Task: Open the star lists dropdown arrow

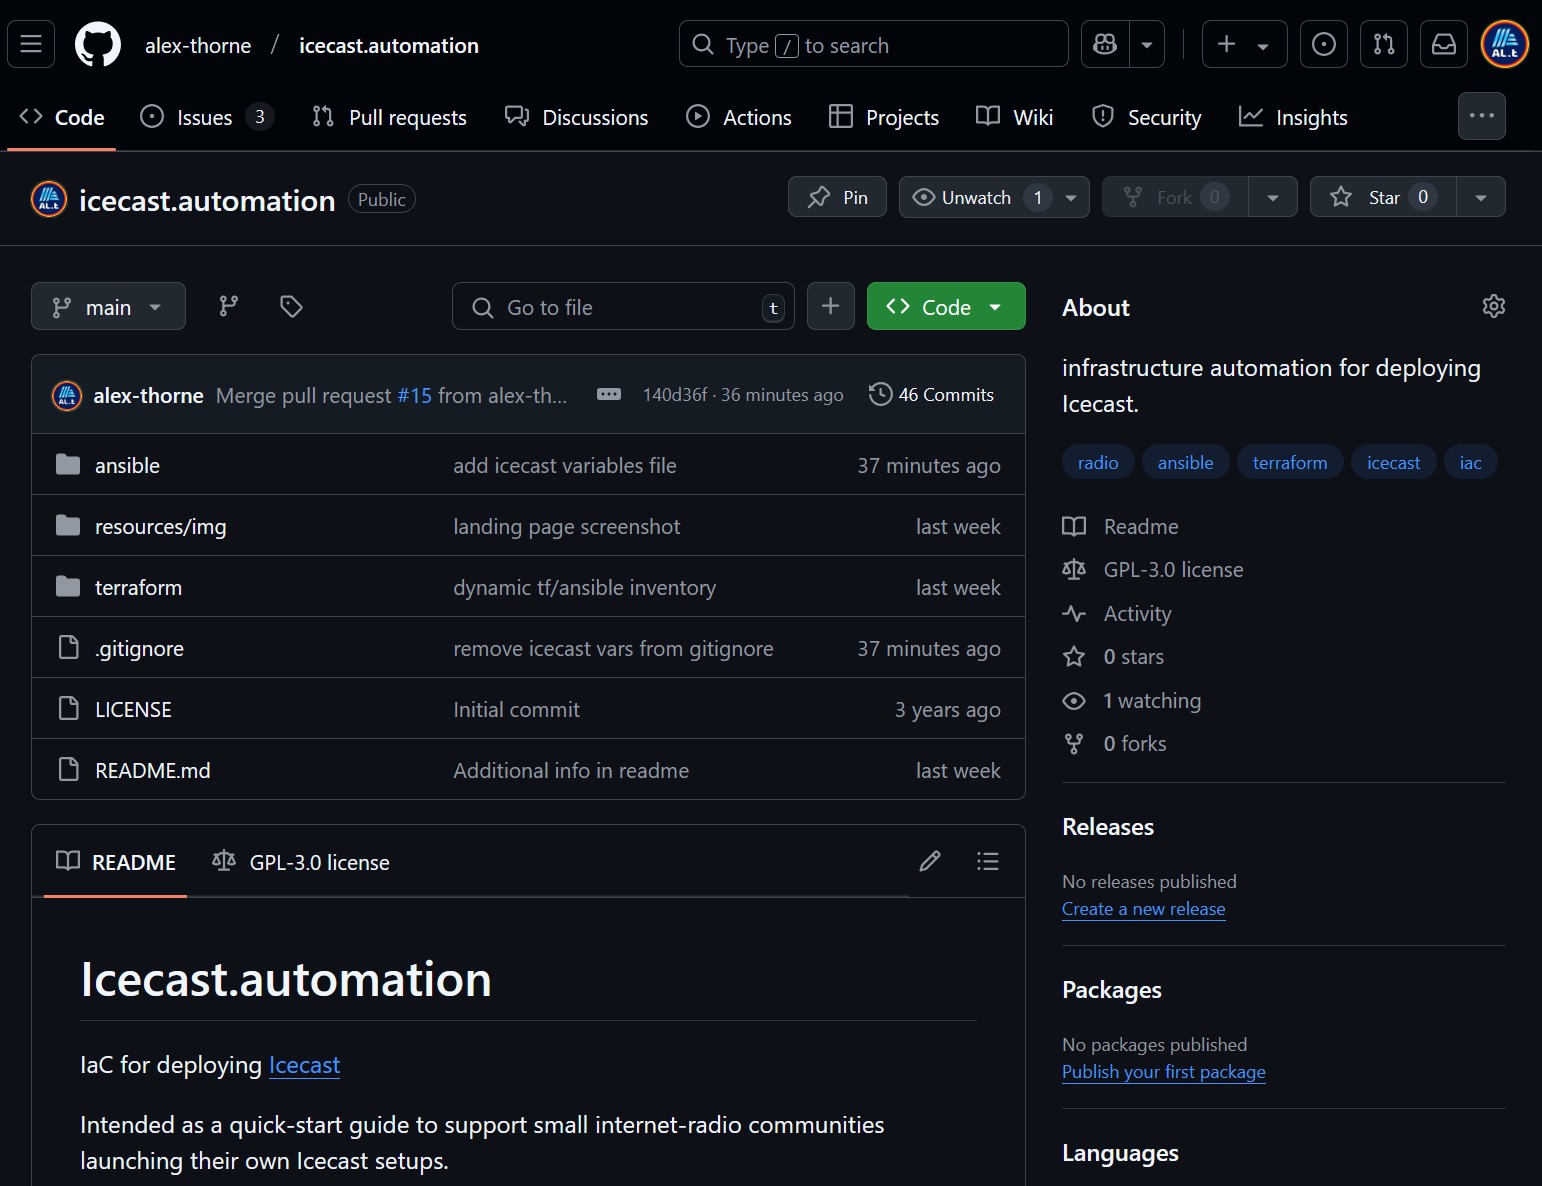Action: click(1481, 197)
